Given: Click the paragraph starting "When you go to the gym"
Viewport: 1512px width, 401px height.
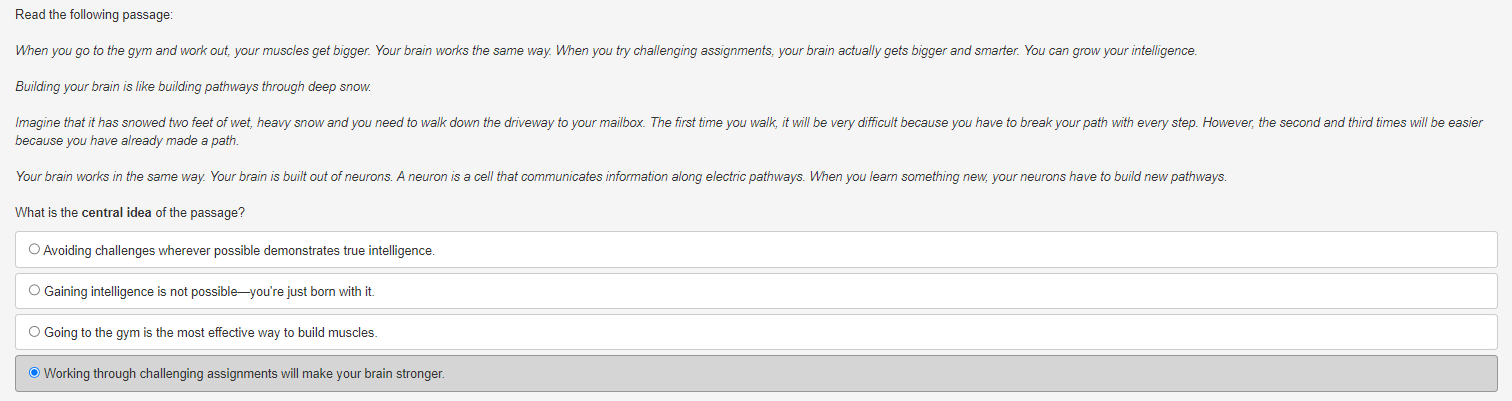Looking at the screenshot, I should 606,50.
